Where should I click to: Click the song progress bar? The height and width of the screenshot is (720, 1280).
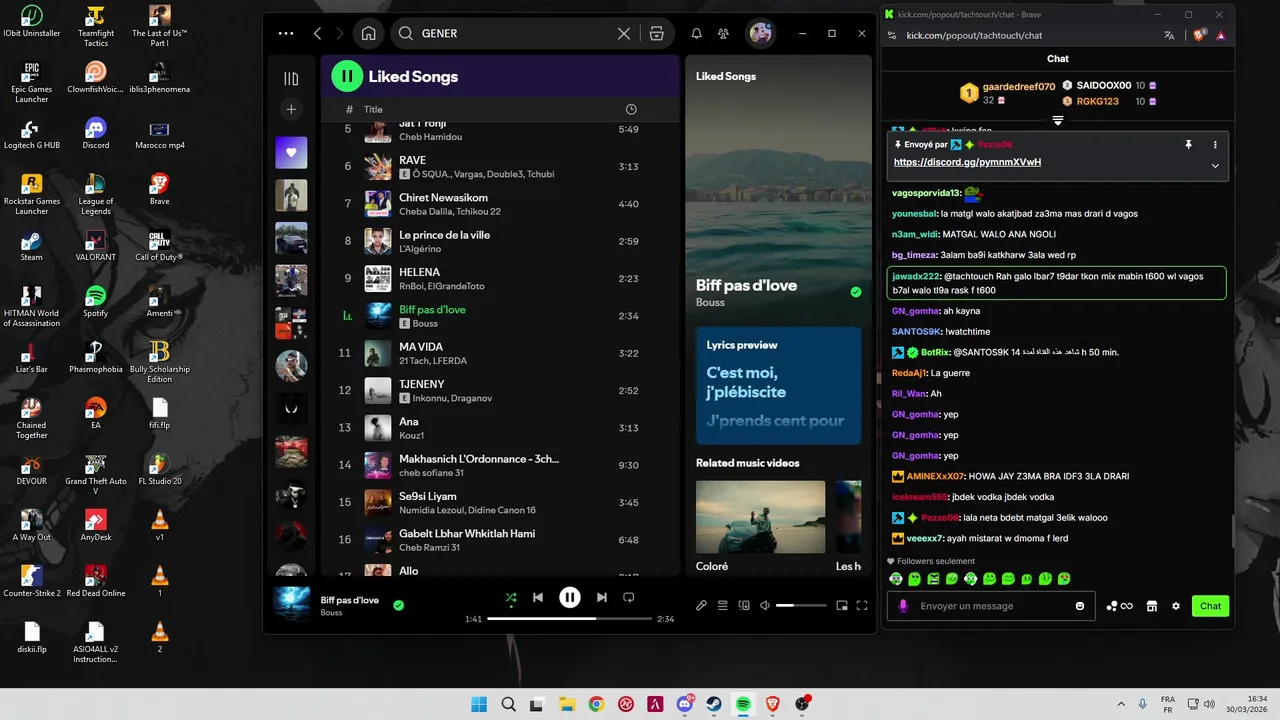[570, 619]
